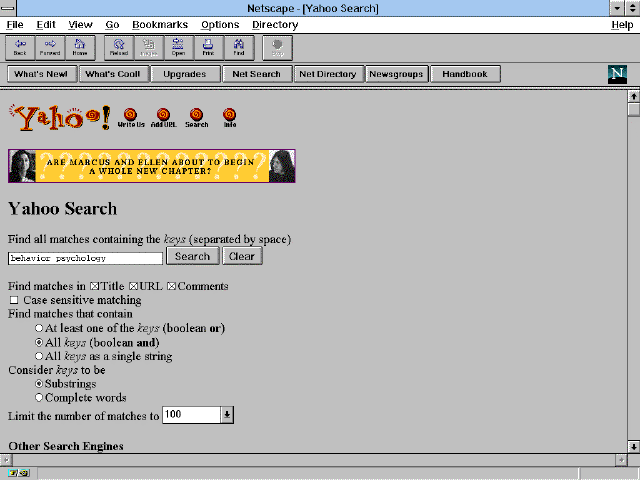The height and width of the screenshot is (480, 640).
Task: Click the Write Us icon
Action: (131, 118)
